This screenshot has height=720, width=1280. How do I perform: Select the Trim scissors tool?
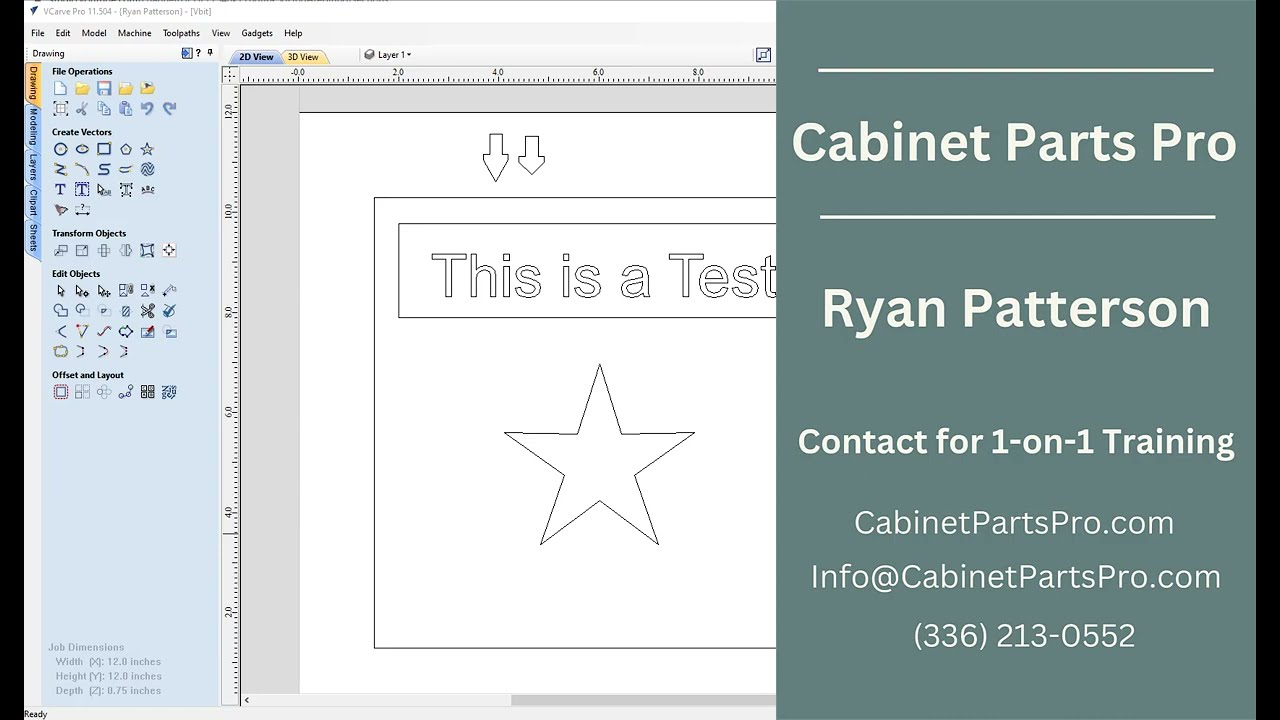click(147, 311)
